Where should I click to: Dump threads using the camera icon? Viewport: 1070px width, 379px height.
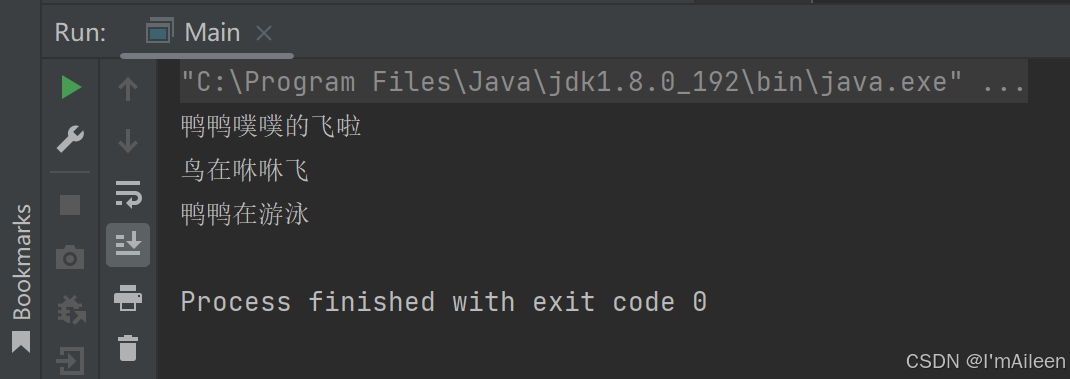pos(70,257)
